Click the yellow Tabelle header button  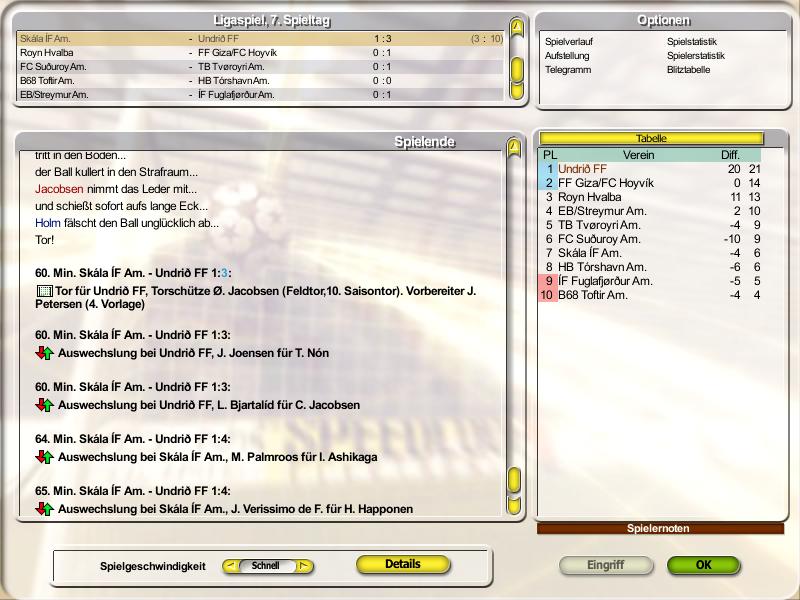coord(652,138)
